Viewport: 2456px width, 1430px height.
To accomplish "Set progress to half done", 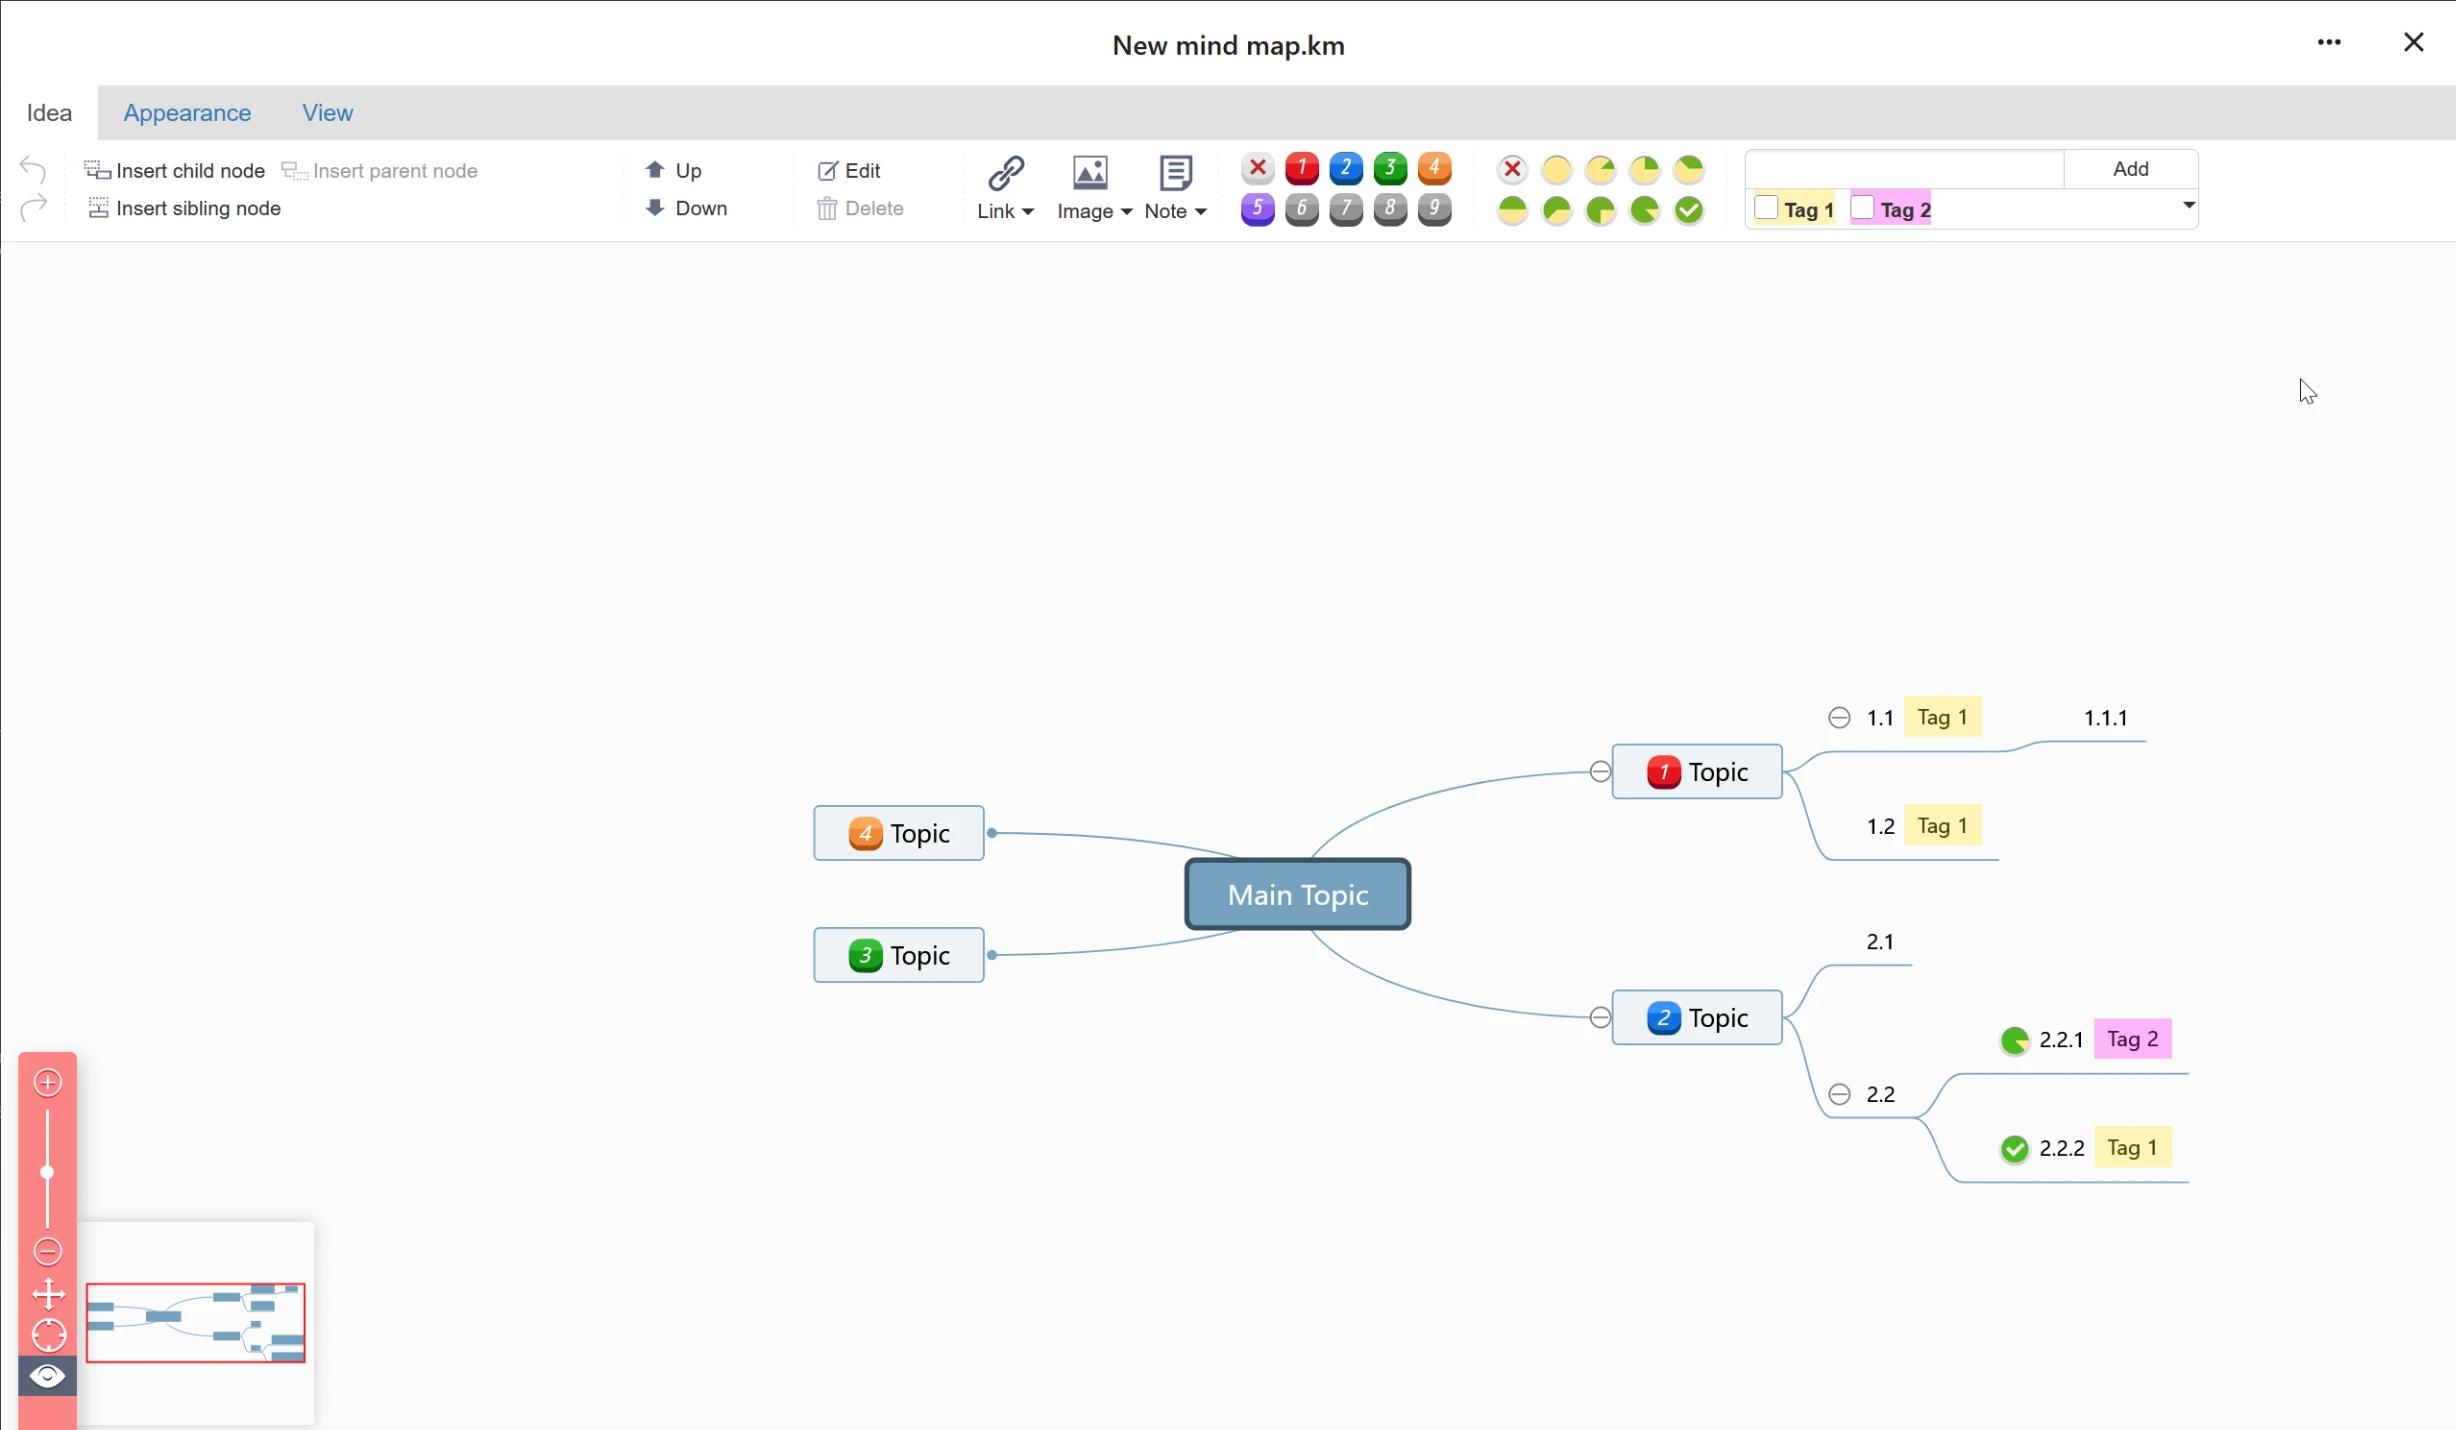I will coord(1513,210).
